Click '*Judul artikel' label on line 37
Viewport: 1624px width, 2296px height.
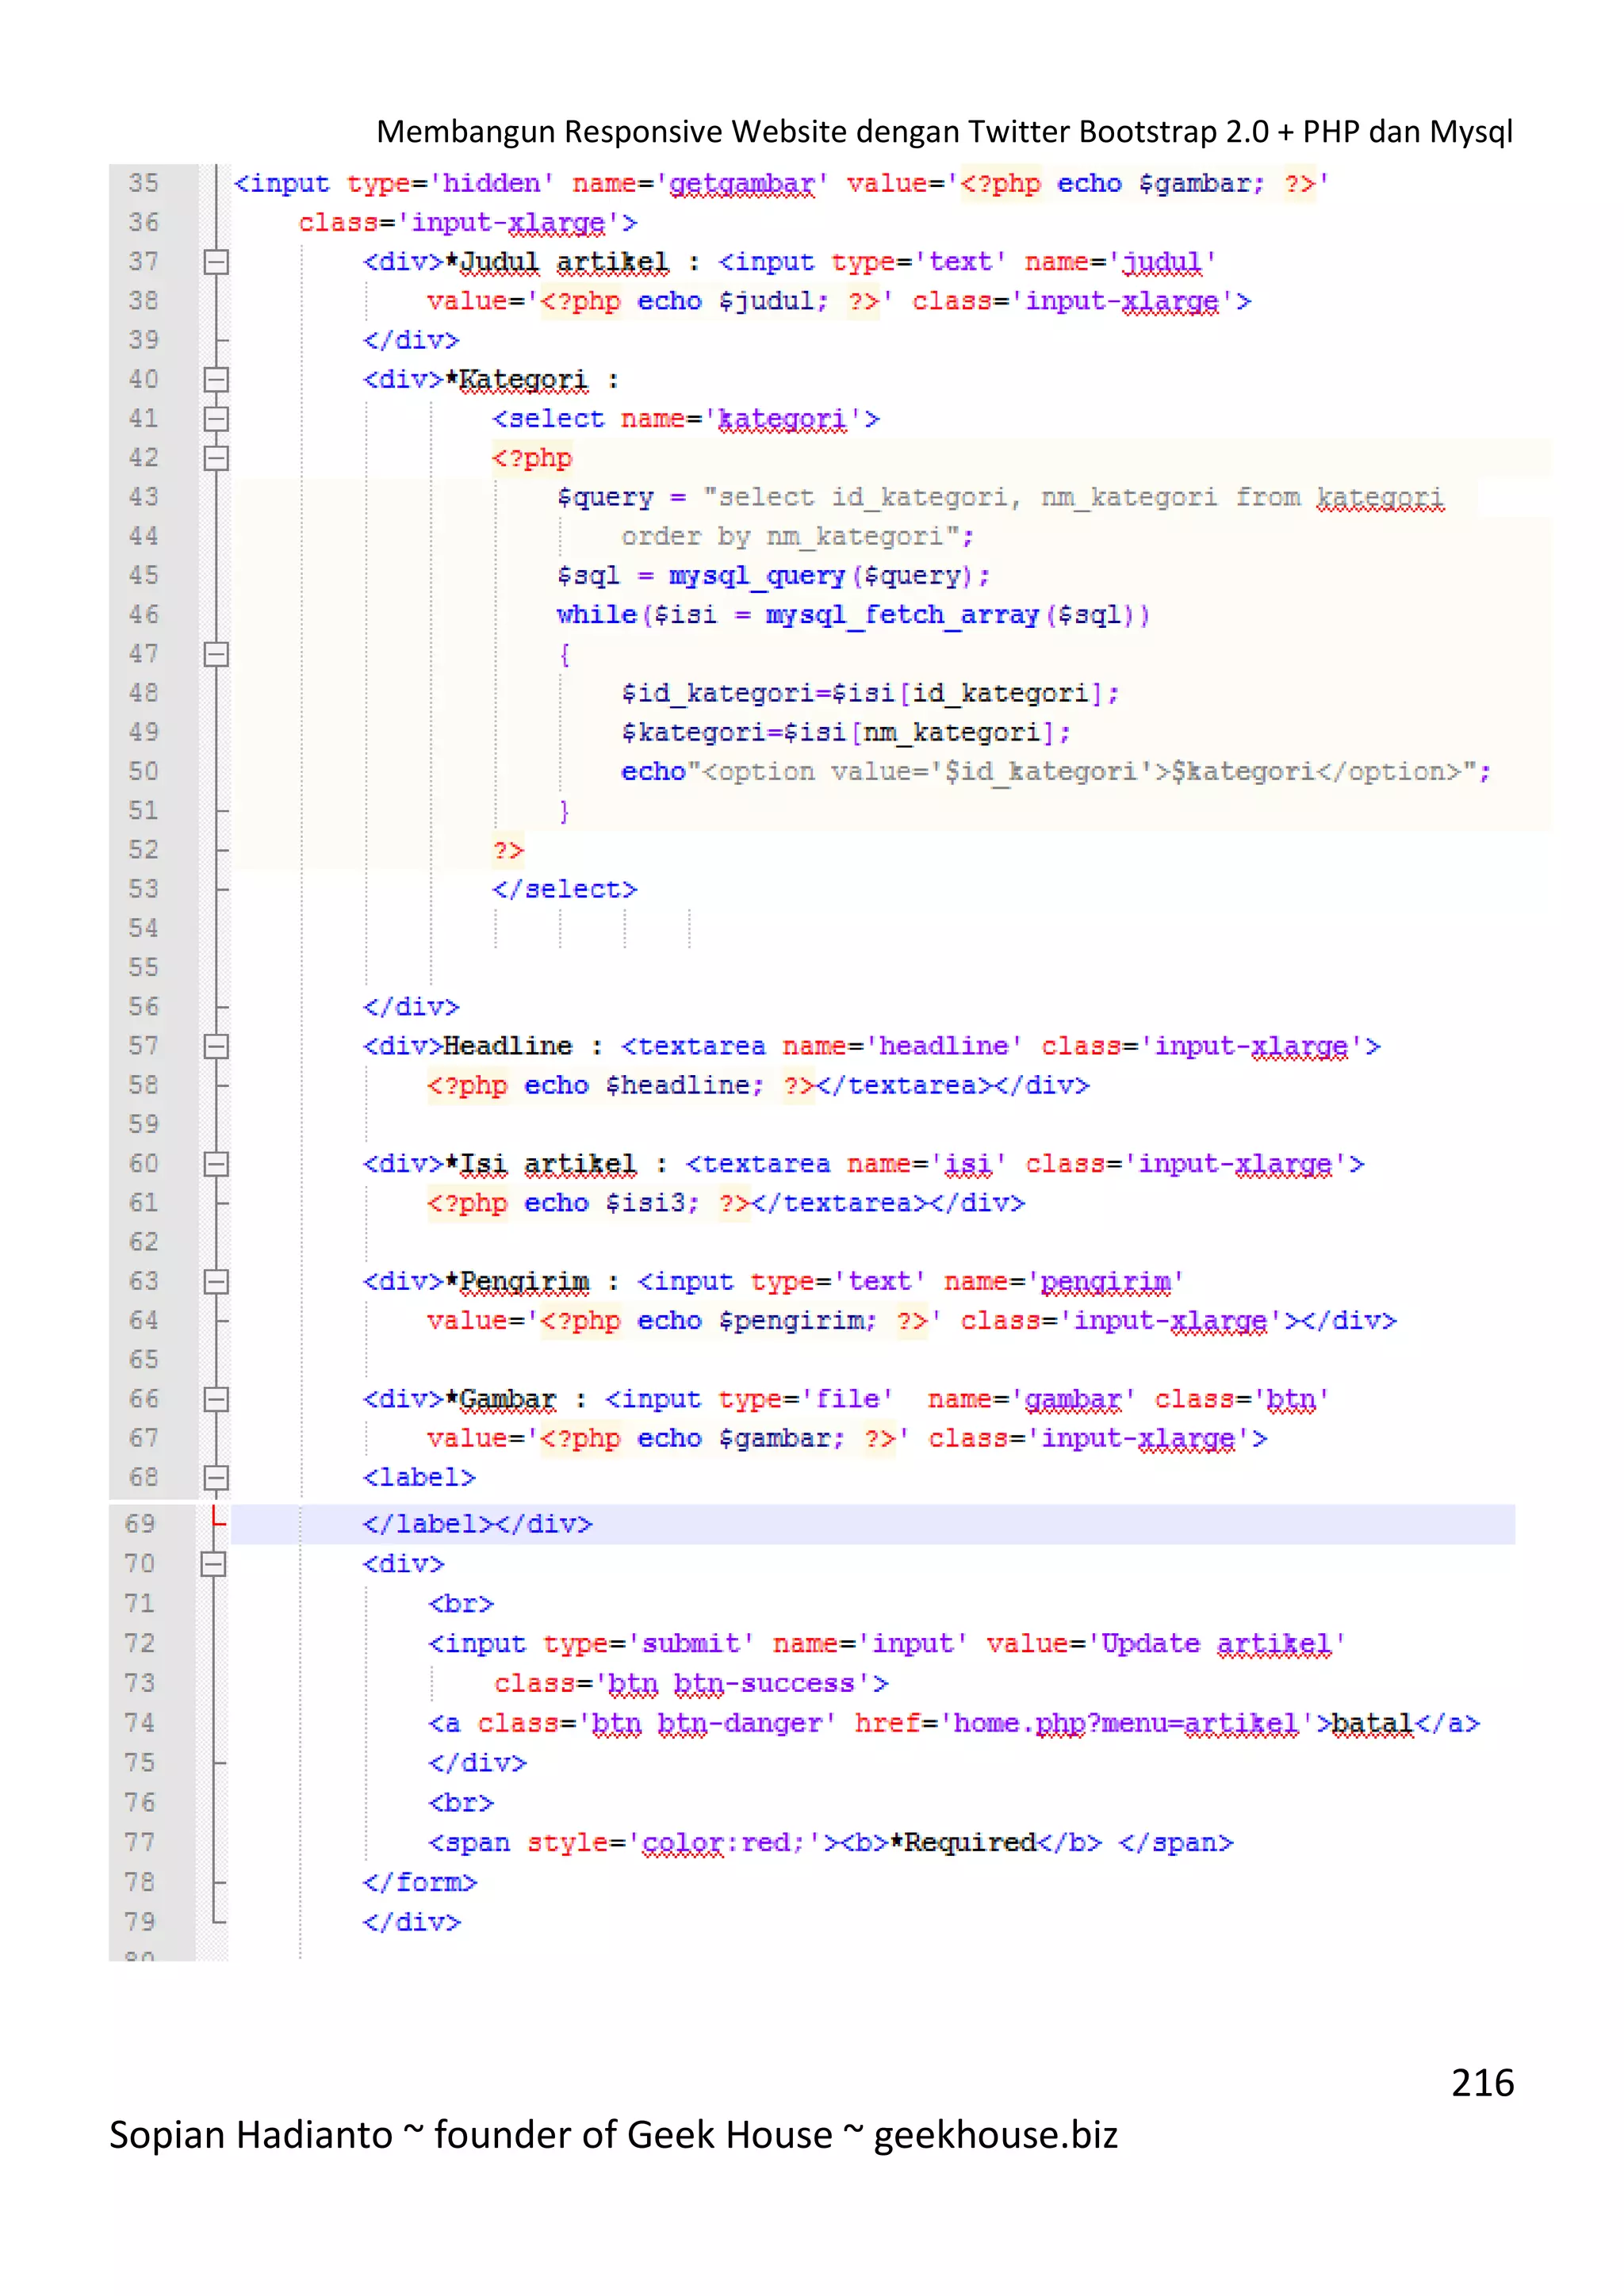click(556, 263)
